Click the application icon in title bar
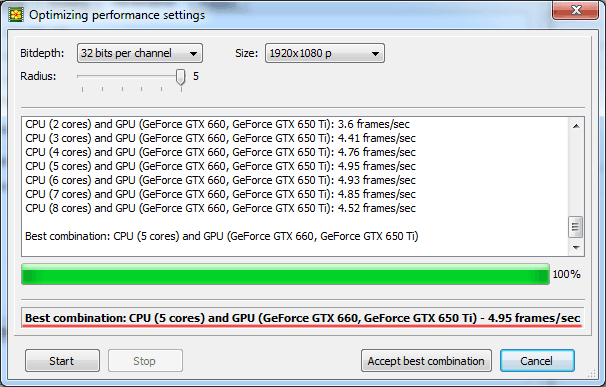This screenshot has height=387, width=606. pos(16,15)
